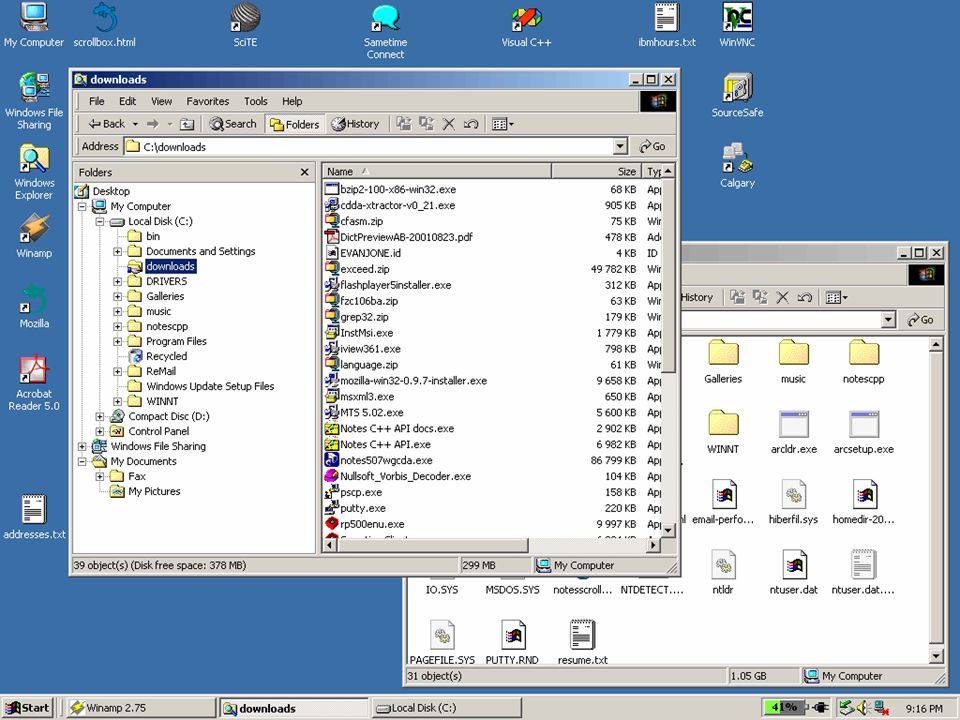This screenshot has width=960, height=720.
Task: Show the History pane in downloads window
Action: coord(355,124)
